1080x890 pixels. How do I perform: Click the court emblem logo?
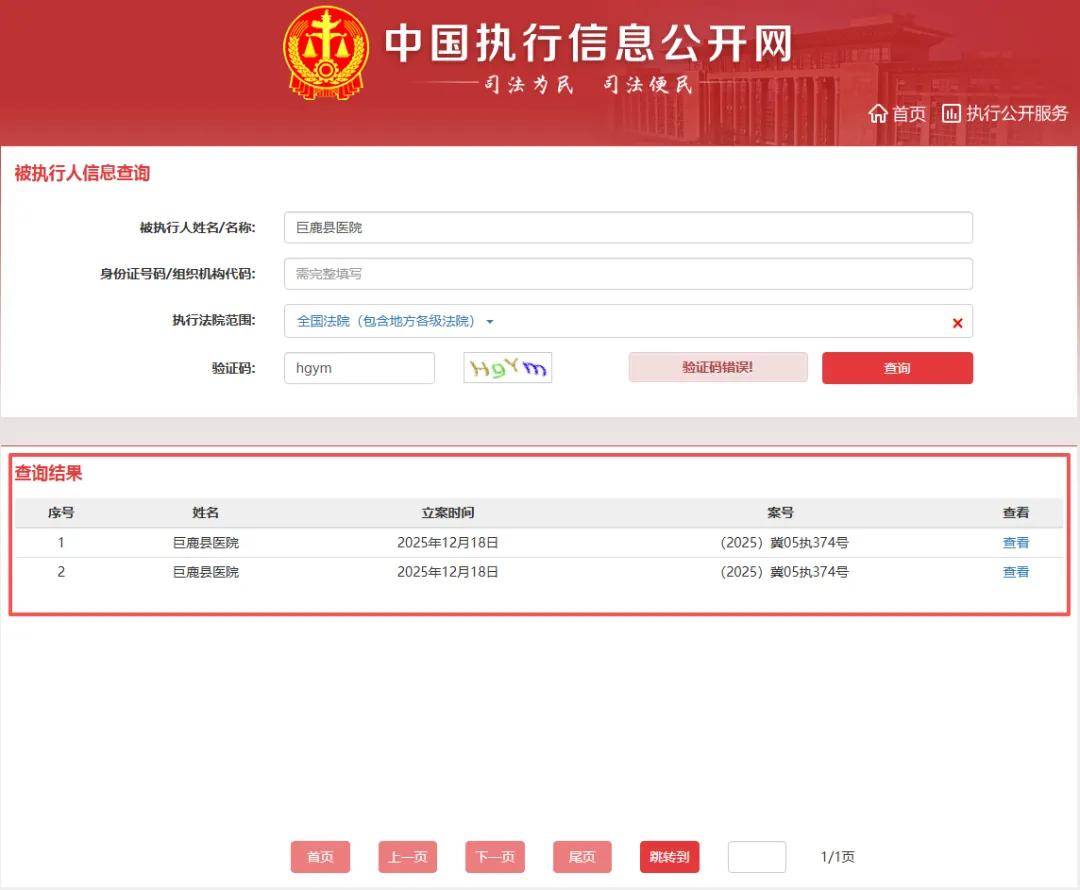click(326, 53)
